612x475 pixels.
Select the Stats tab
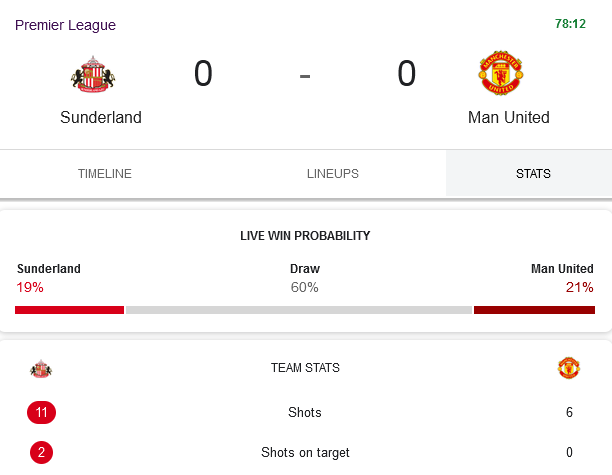pyautogui.click(x=533, y=174)
